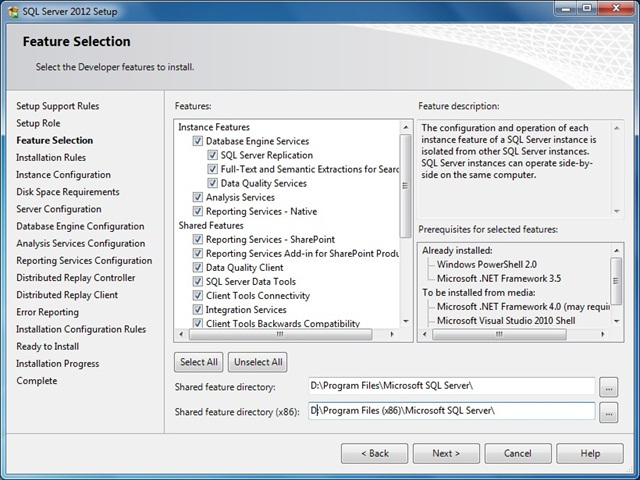The width and height of the screenshot is (640, 480).
Task: Browse for Shared feature directory
Action: click(x=609, y=387)
